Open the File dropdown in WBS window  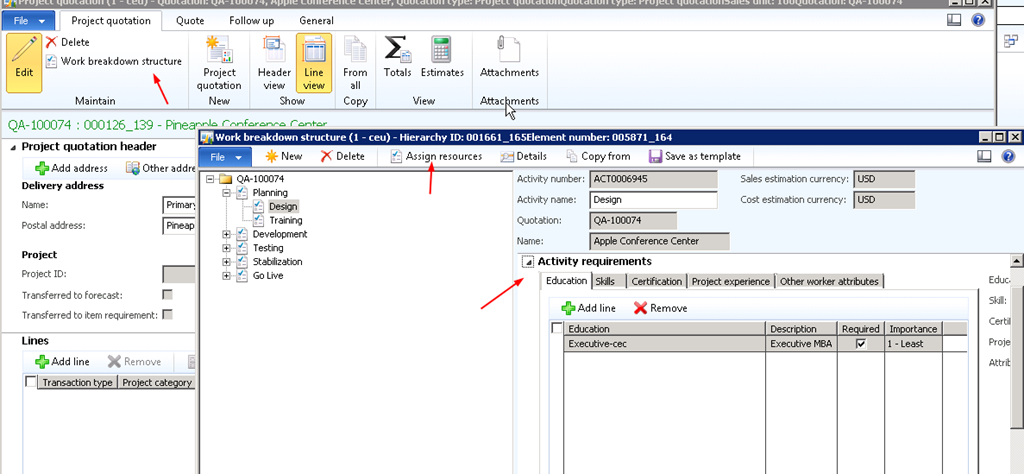(x=227, y=156)
